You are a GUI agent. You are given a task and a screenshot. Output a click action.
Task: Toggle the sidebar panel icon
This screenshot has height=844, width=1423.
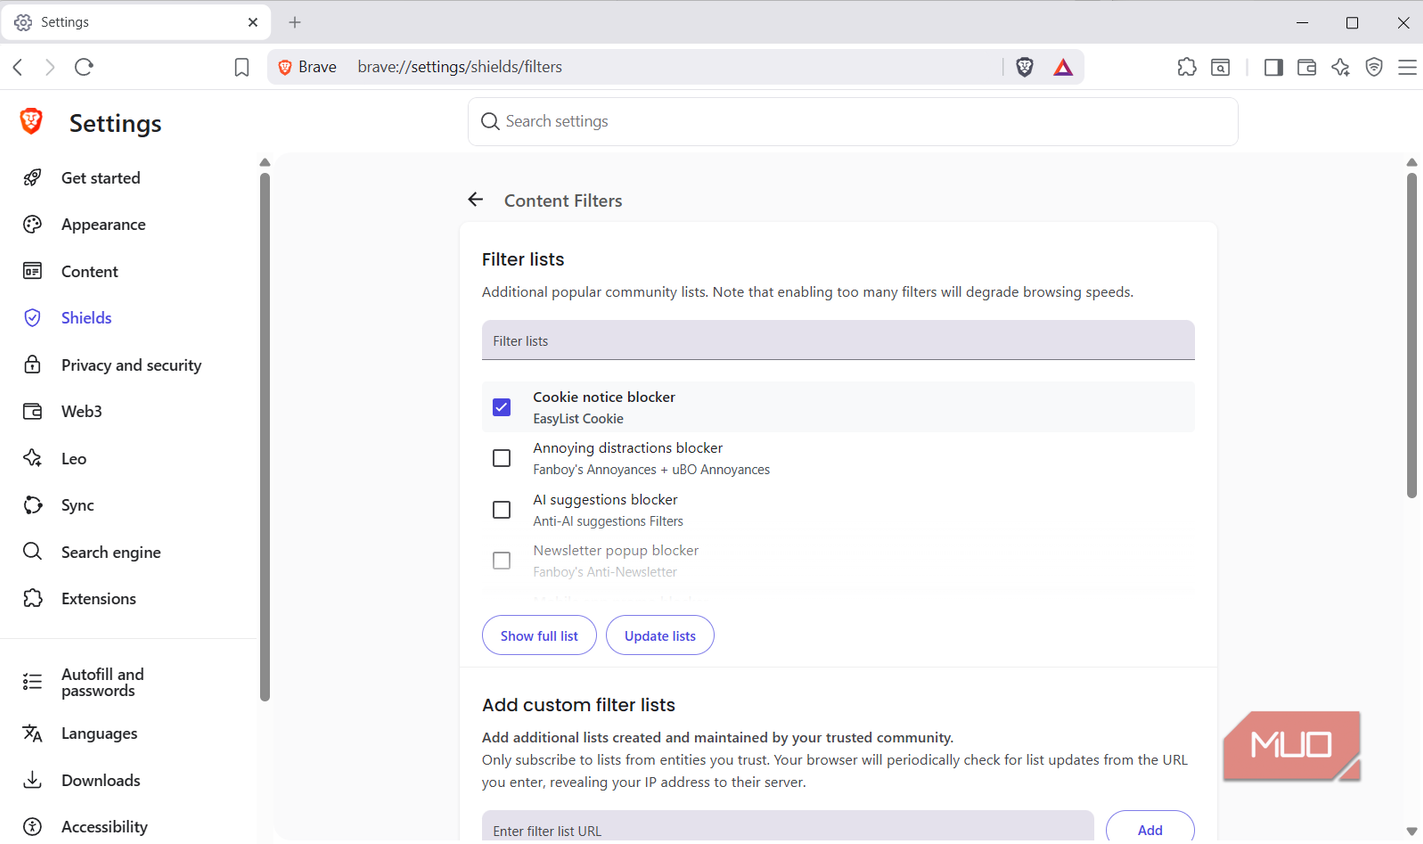[x=1273, y=67]
